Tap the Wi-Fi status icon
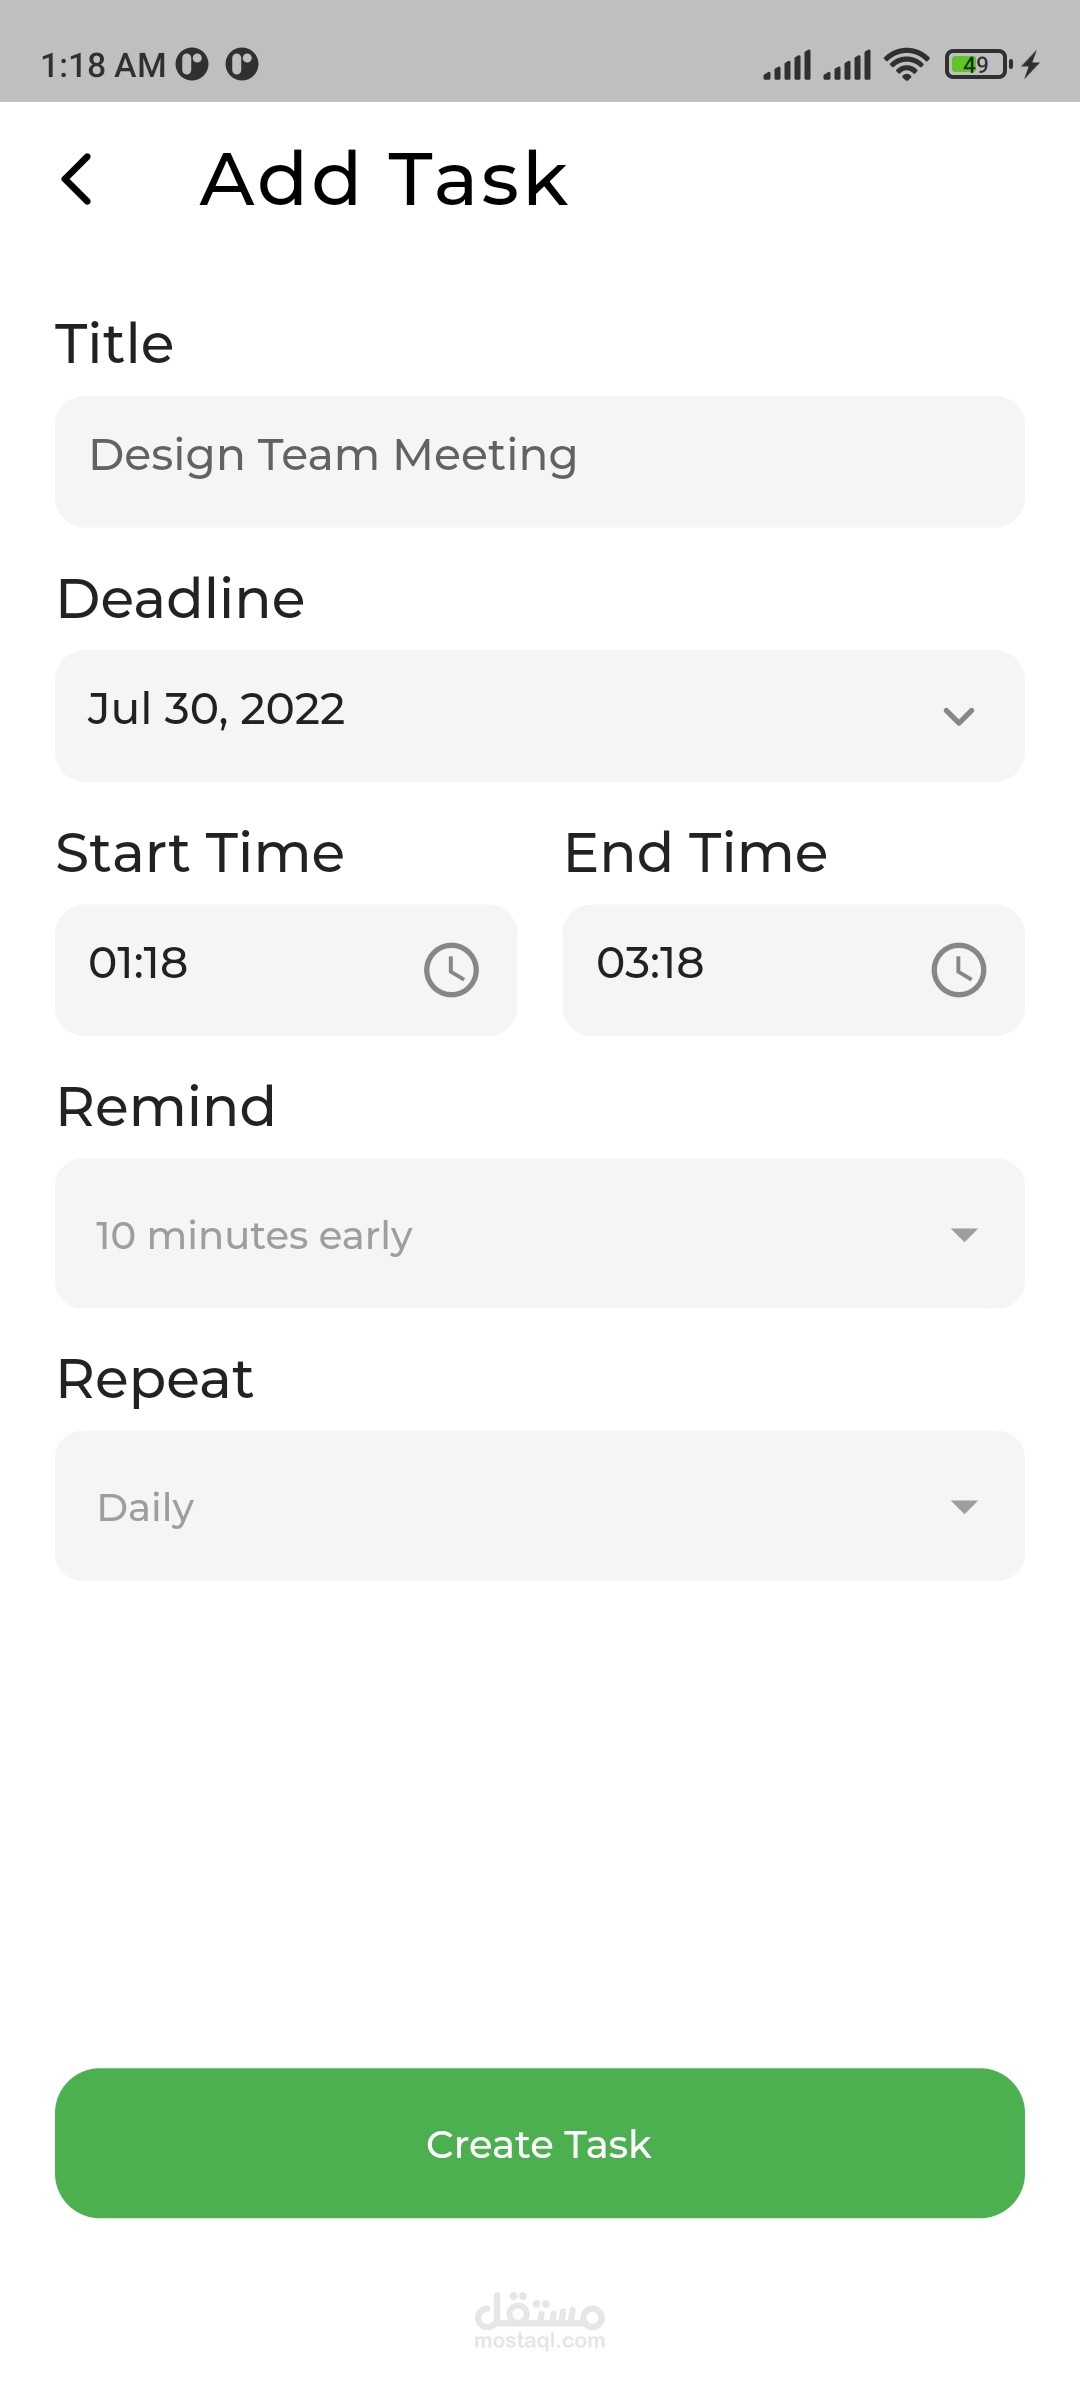This screenshot has height=2400, width=1080. [x=906, y=65]
